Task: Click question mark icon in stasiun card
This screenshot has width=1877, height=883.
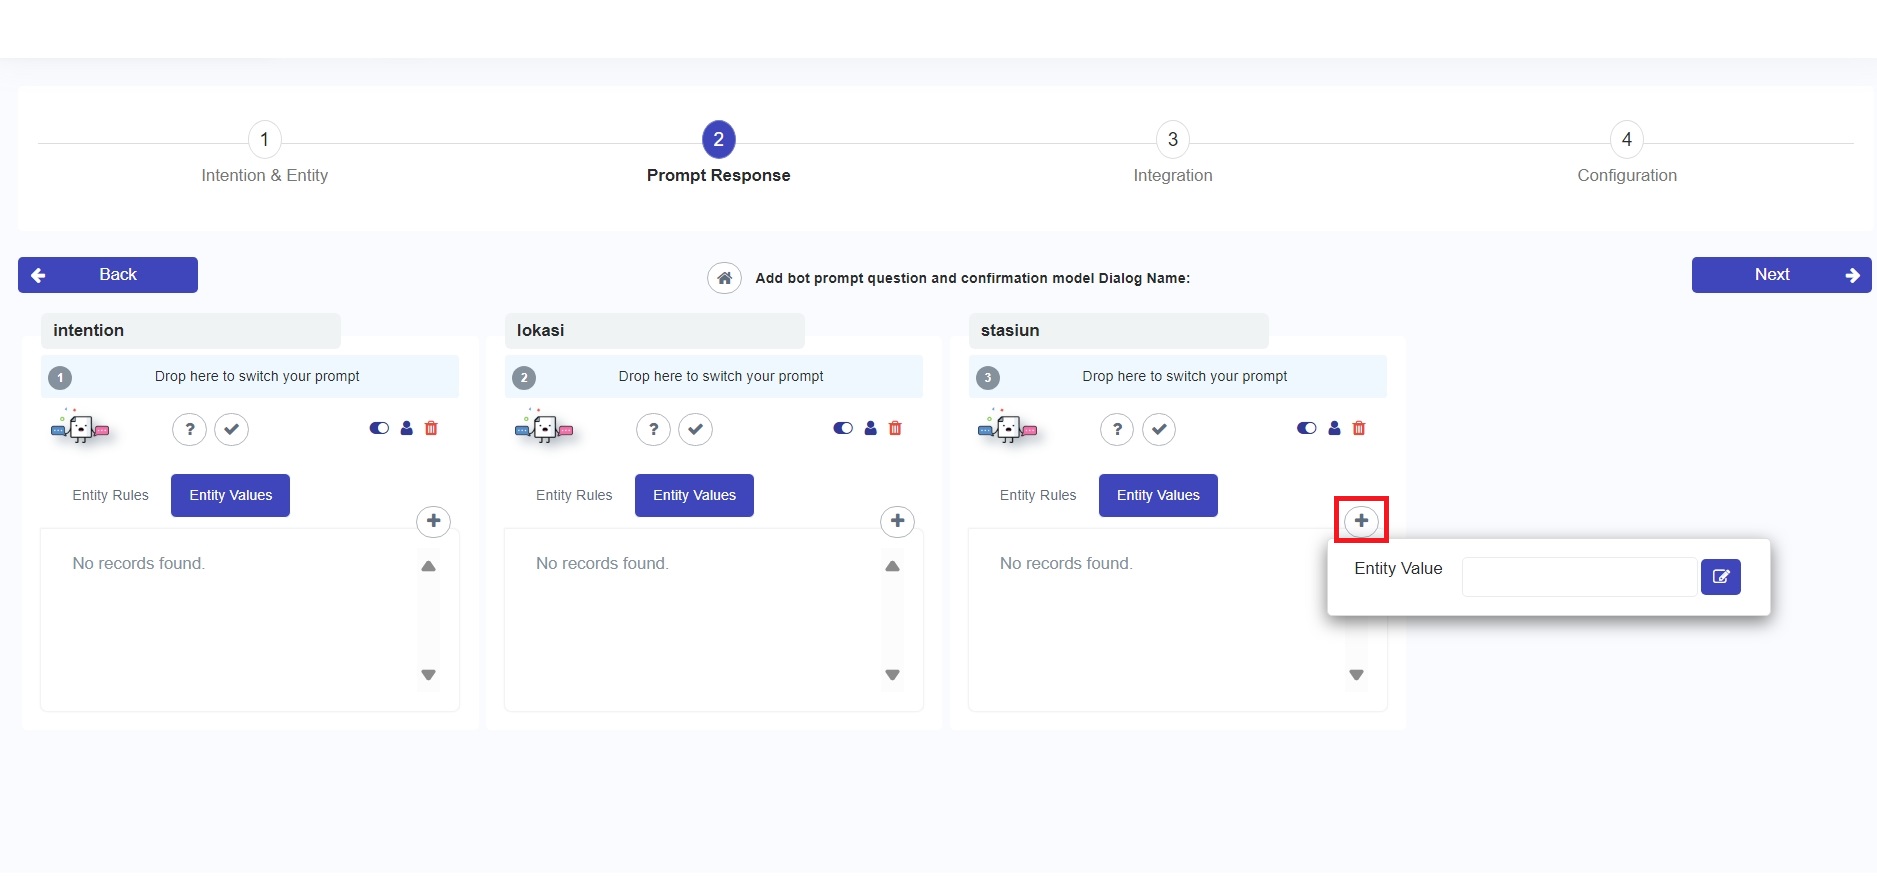Action: tap(1117, 429)
